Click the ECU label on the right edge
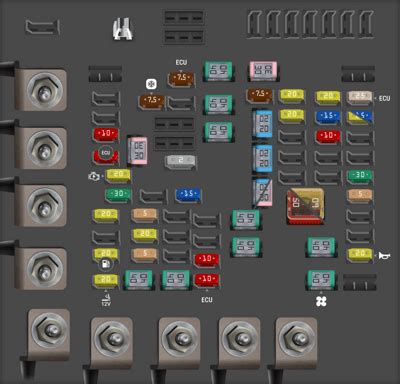Viewport: 400px width, 384px height. point(384,99)
